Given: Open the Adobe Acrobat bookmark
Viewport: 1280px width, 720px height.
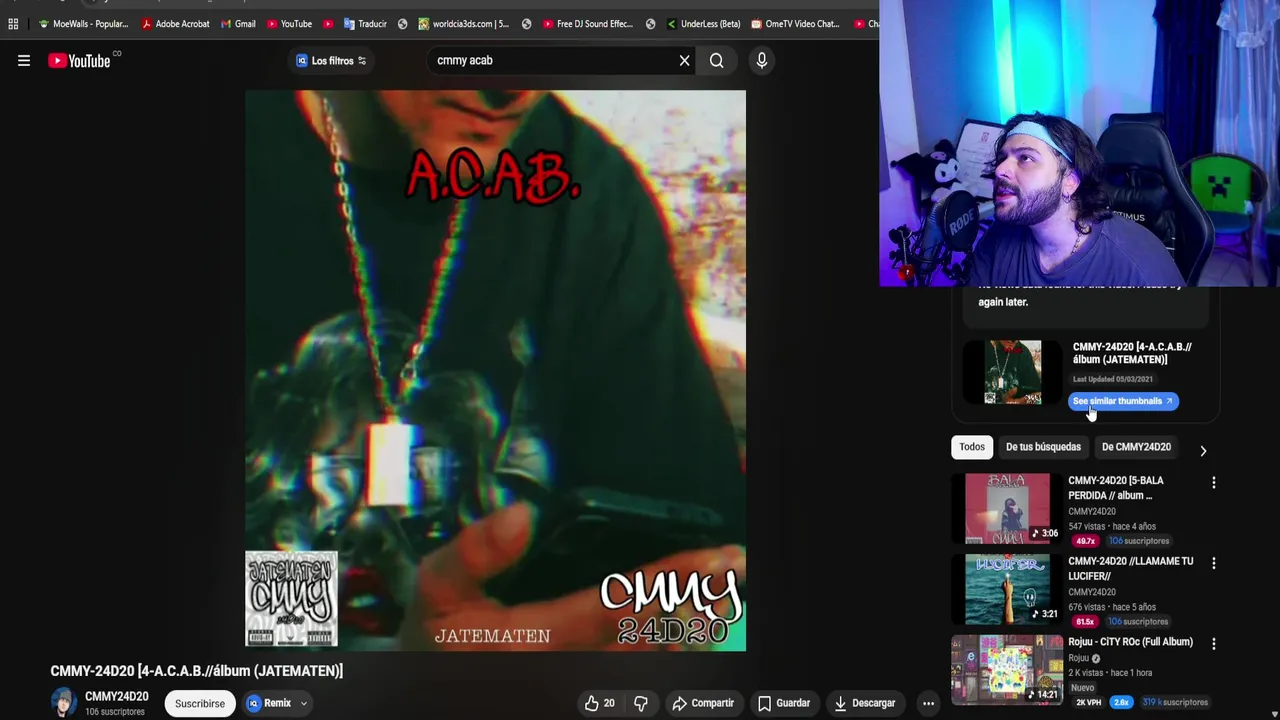Looking at the screenshot, I should click(175, 24).
